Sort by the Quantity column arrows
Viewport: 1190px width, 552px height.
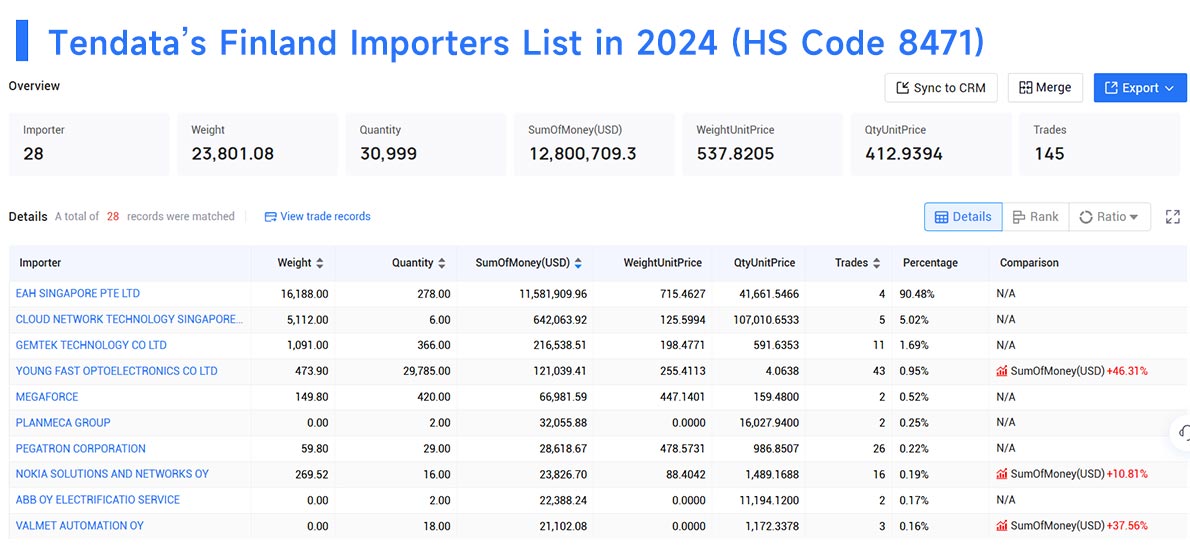442,263
